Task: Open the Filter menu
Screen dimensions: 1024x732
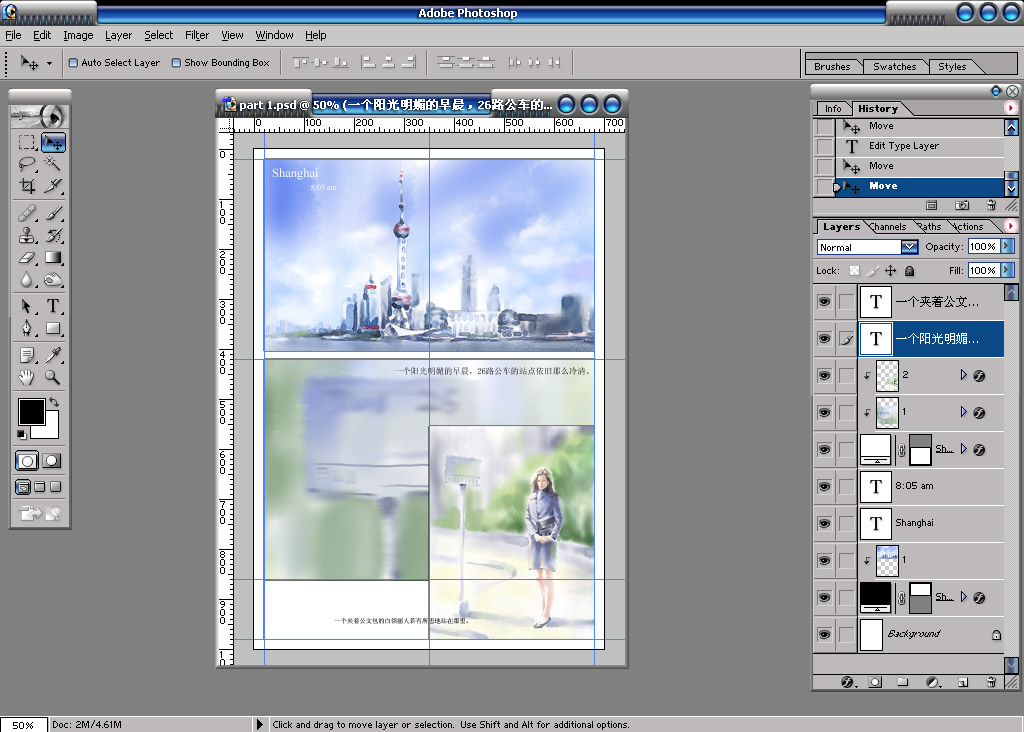Action: point(197,35)
